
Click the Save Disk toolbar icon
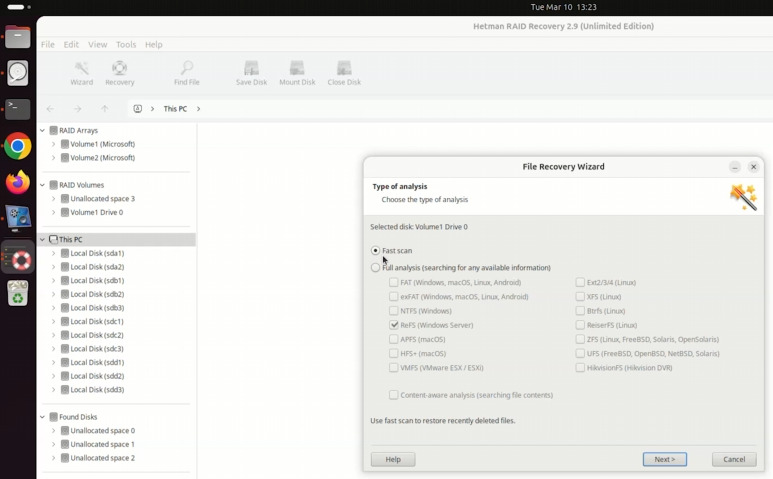[251, 73]
